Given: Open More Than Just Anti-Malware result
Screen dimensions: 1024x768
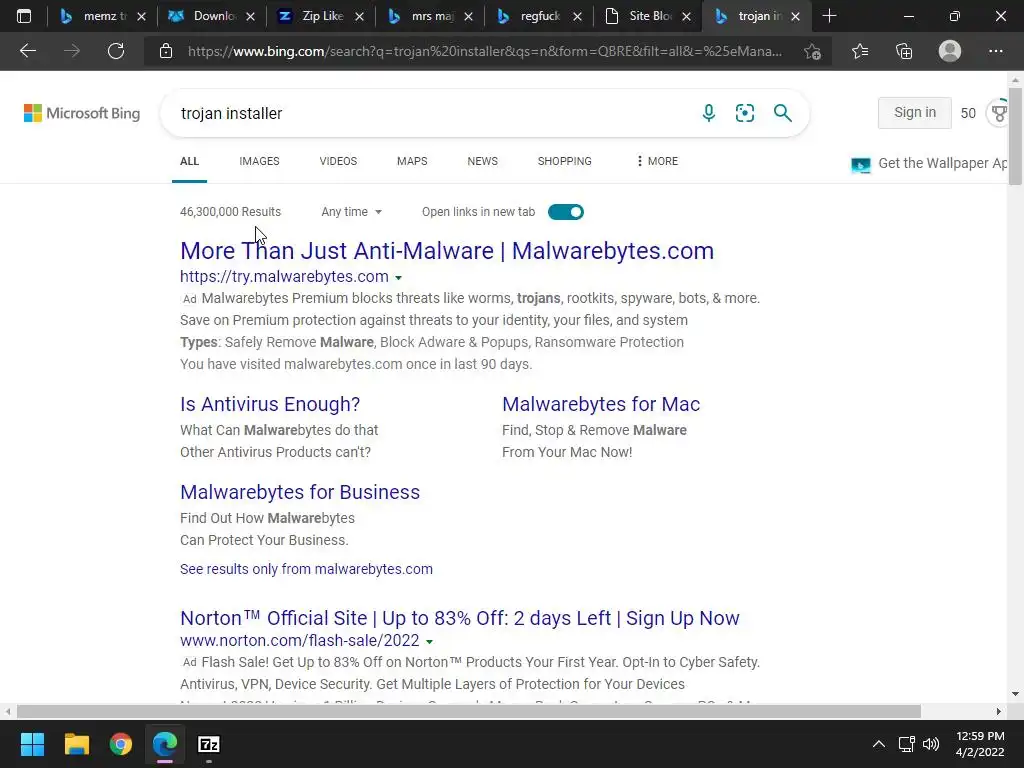Looking at the screenshot, I should pyautogui.click(x=447, y=251).
